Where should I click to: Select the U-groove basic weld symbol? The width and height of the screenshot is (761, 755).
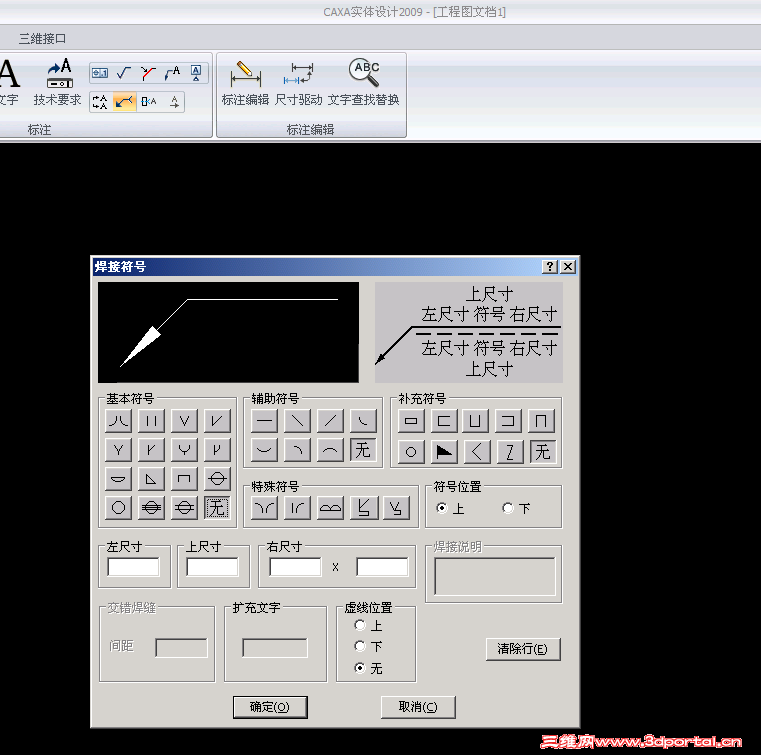click(184, 450)
